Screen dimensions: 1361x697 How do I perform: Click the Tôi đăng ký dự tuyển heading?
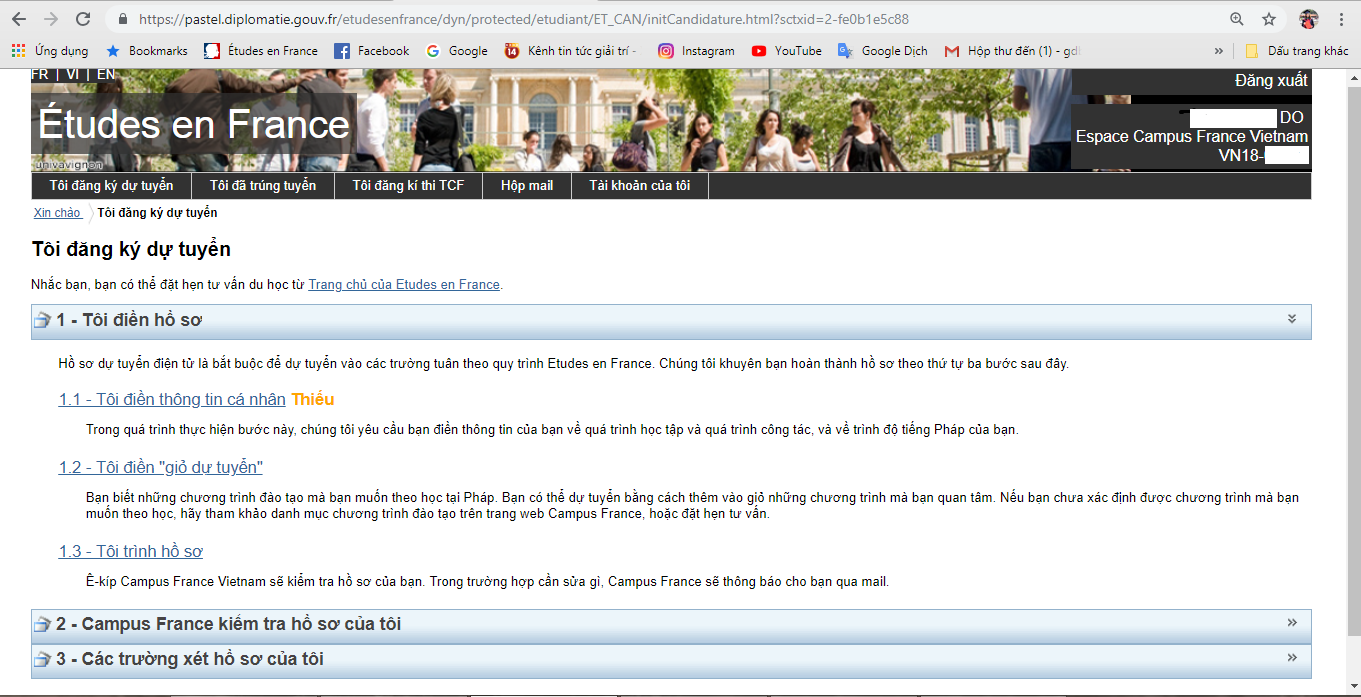(131, 249)
